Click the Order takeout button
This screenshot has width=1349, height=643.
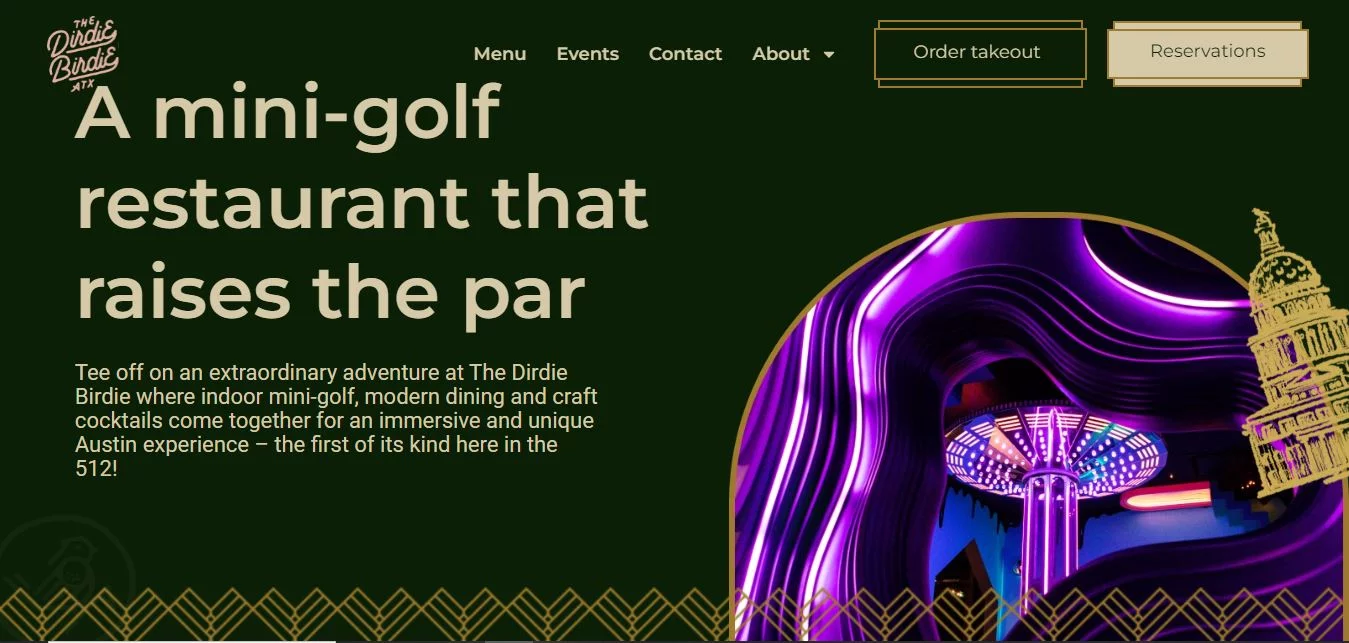pyautogui.click(x=980, y=53)
